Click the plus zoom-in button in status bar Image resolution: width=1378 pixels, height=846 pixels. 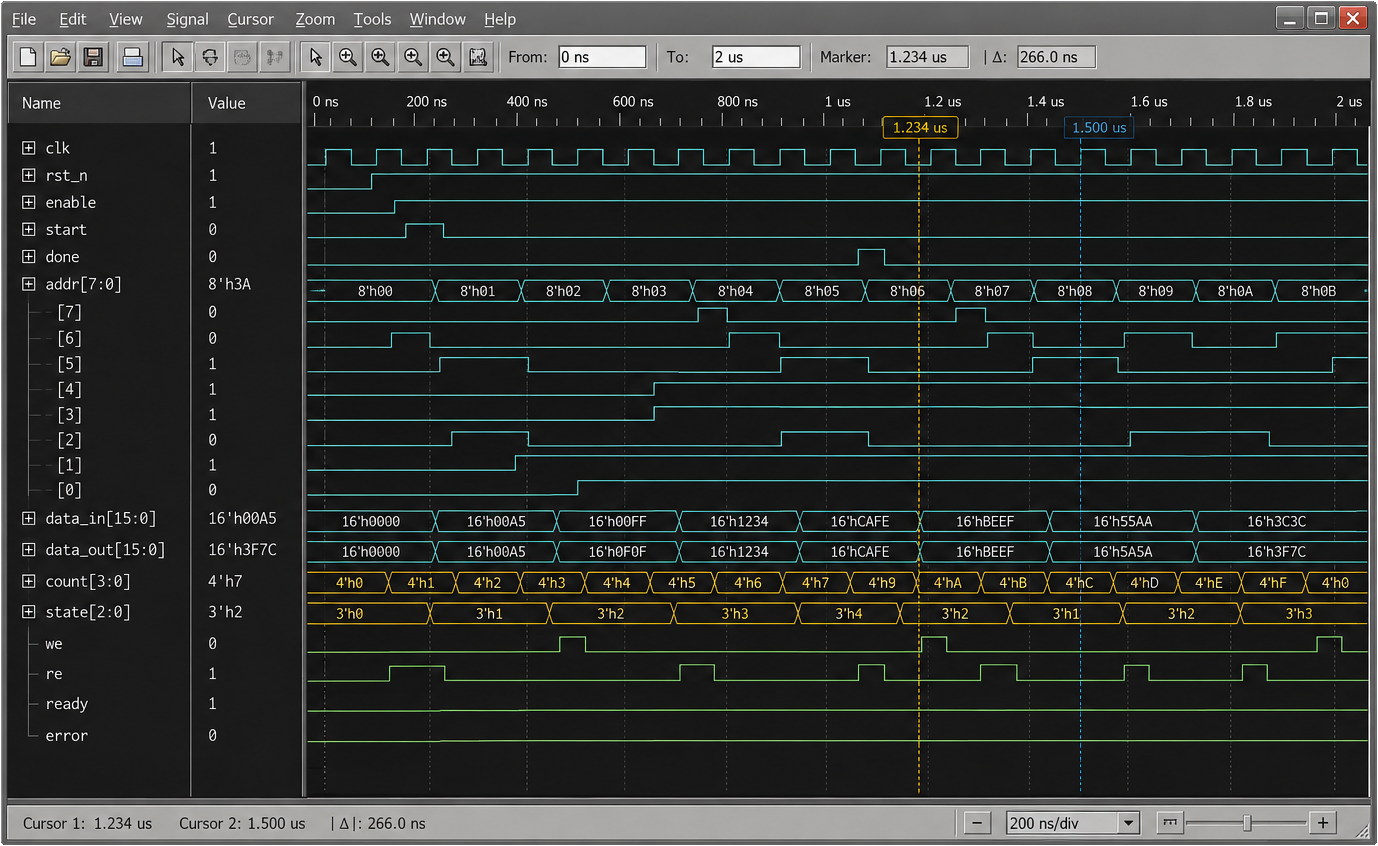coord(1323,823)
